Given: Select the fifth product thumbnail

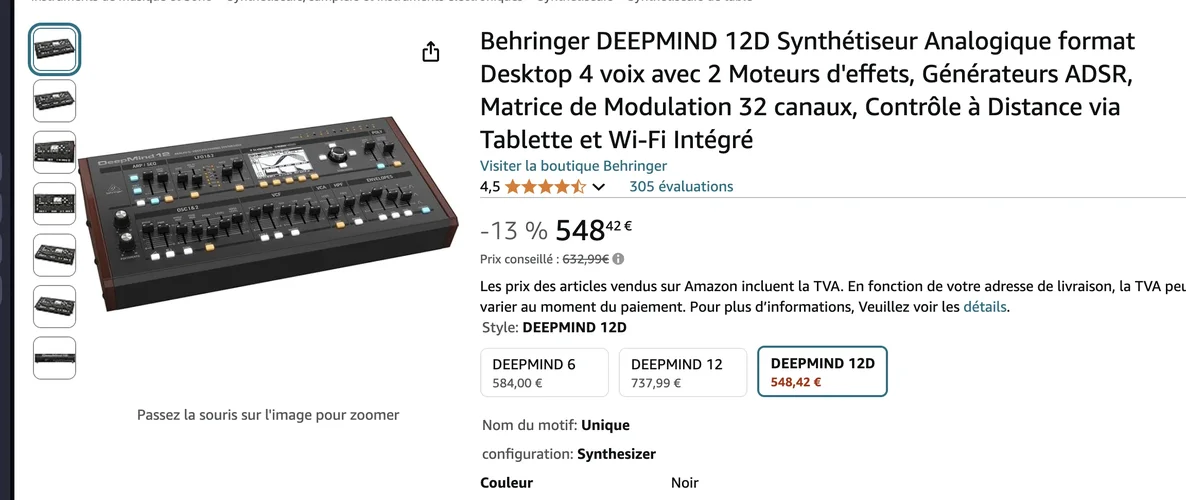Looking at the screenshot, I should 55,254.
